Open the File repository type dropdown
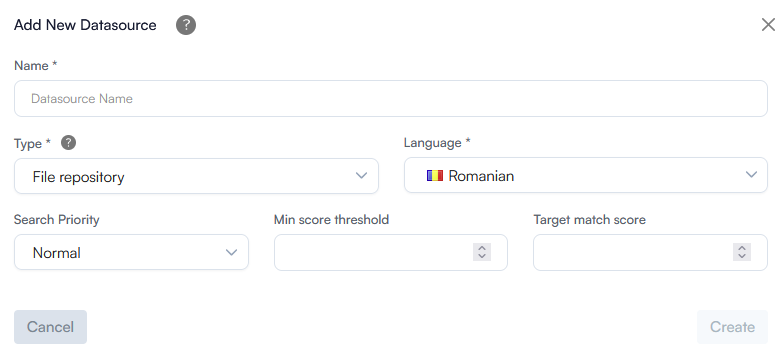 coord(196,176)
